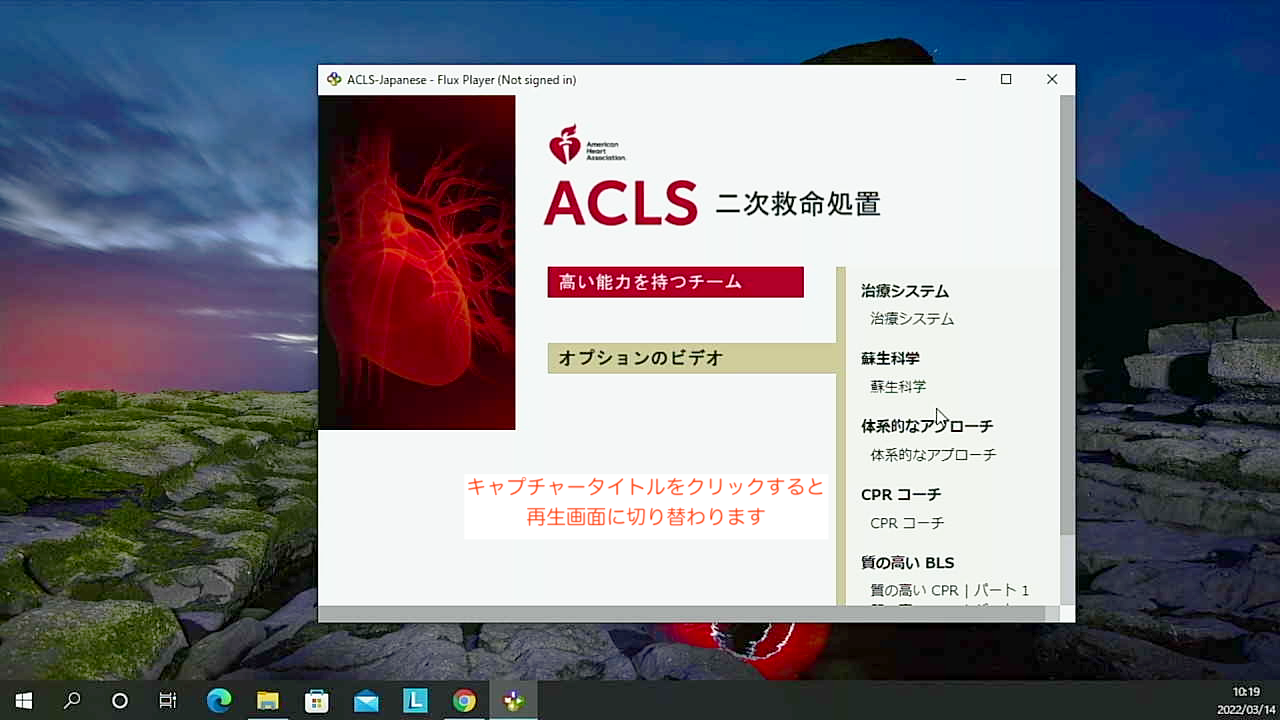Screen dimensions: 1280x720
Task: Open the 治療システム video link under its heading
Action: tap(912, 319)
